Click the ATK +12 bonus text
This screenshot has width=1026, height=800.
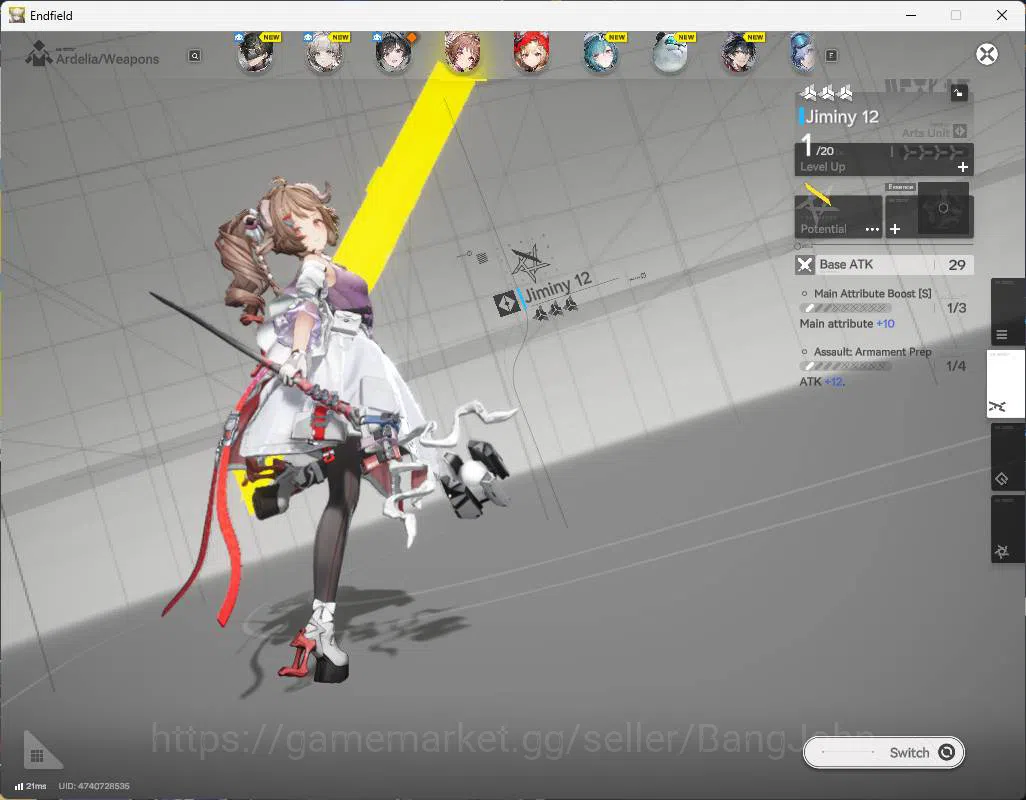click(x=822, y=381)
